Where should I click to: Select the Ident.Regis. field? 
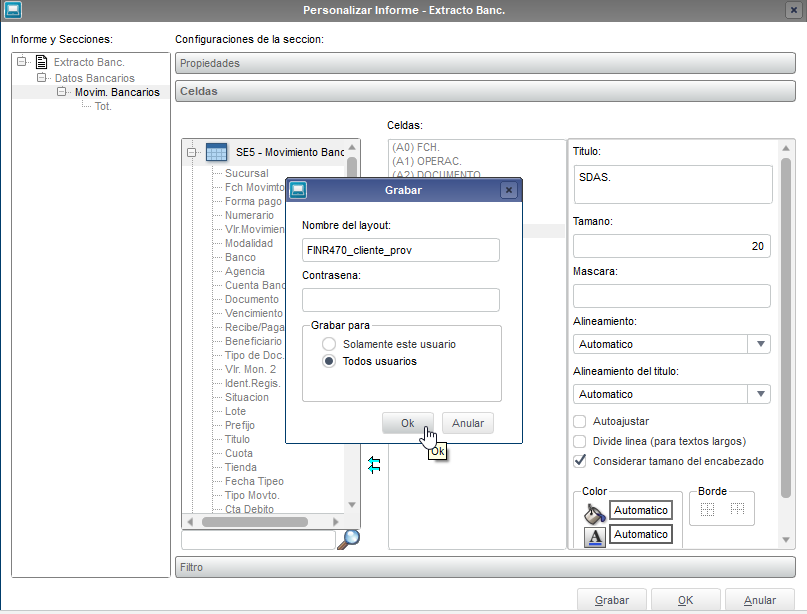coord(253,383)
